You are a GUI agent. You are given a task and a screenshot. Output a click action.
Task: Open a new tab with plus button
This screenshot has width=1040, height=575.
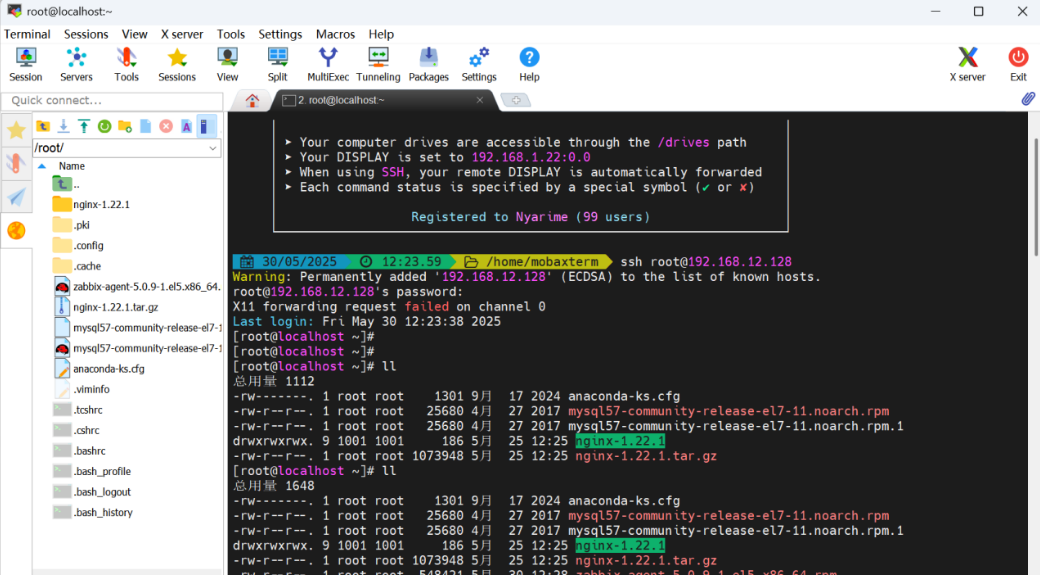(516, 100)
